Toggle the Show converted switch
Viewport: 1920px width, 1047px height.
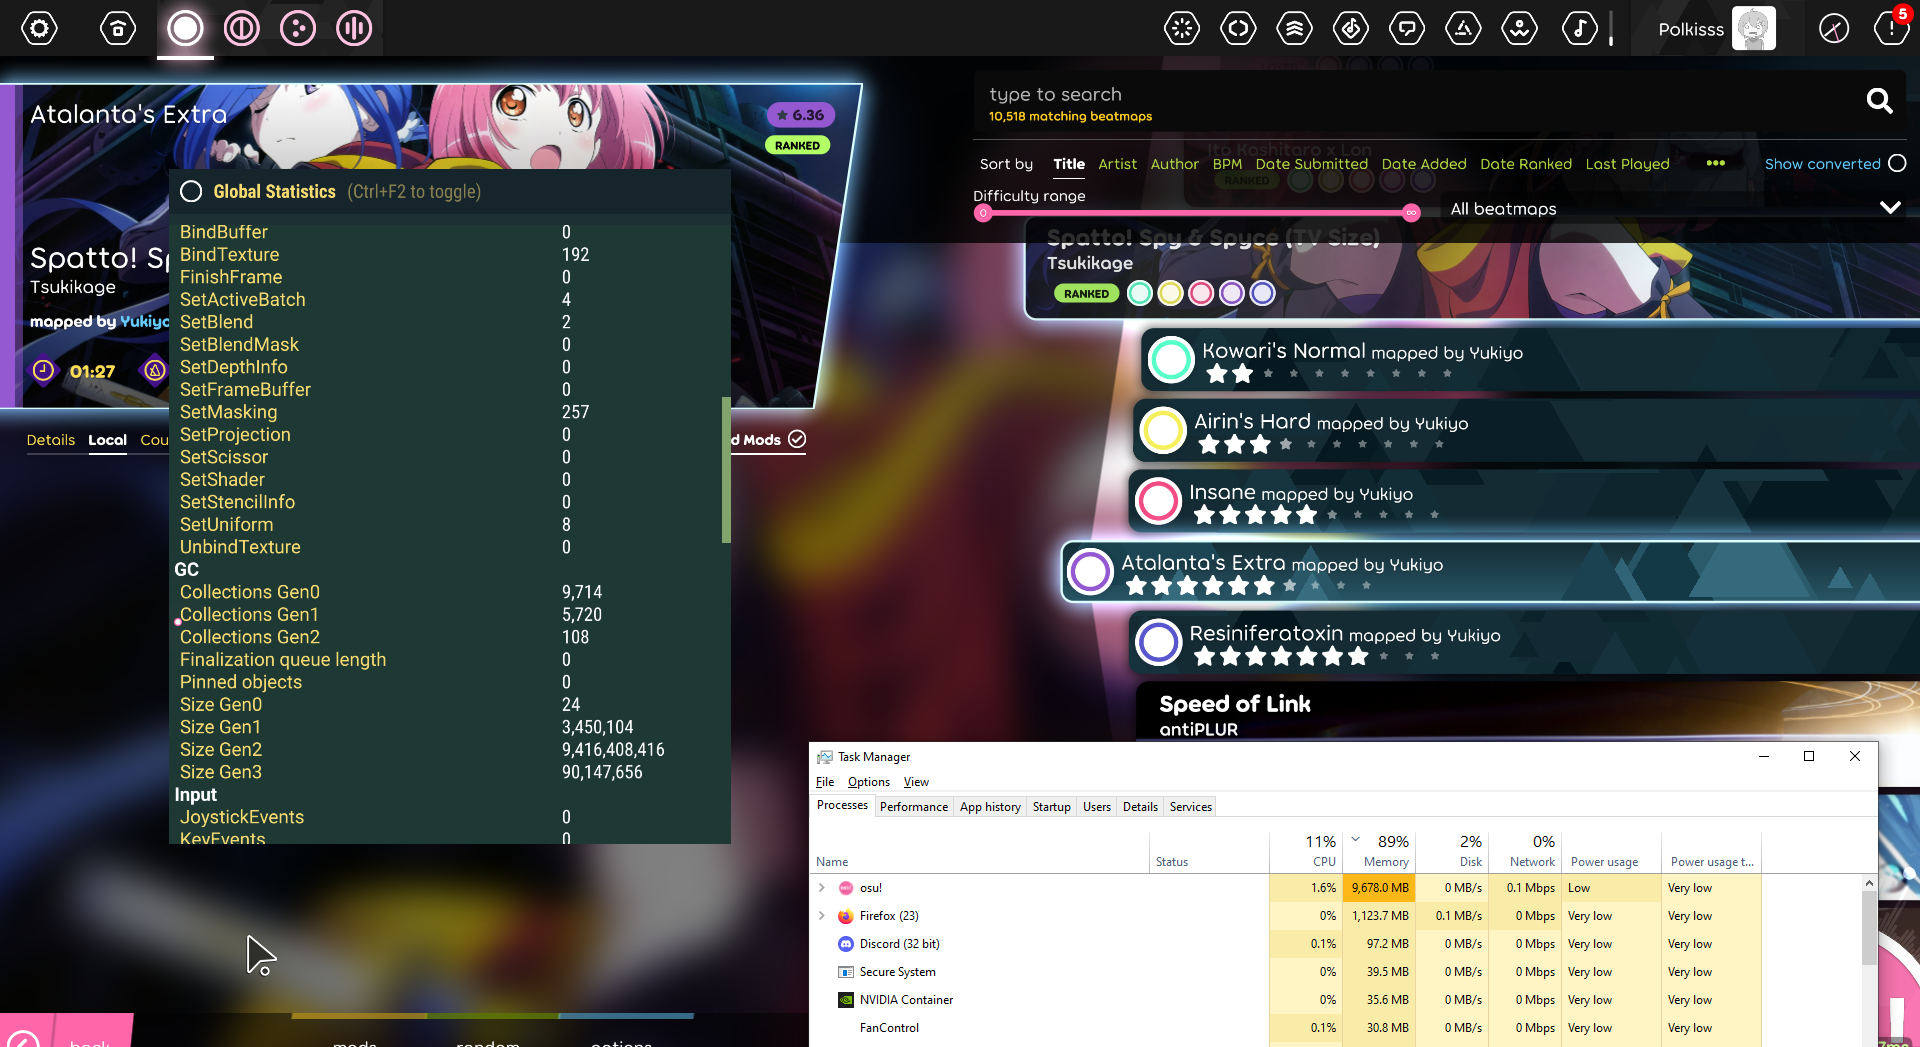coord(1897,163)
